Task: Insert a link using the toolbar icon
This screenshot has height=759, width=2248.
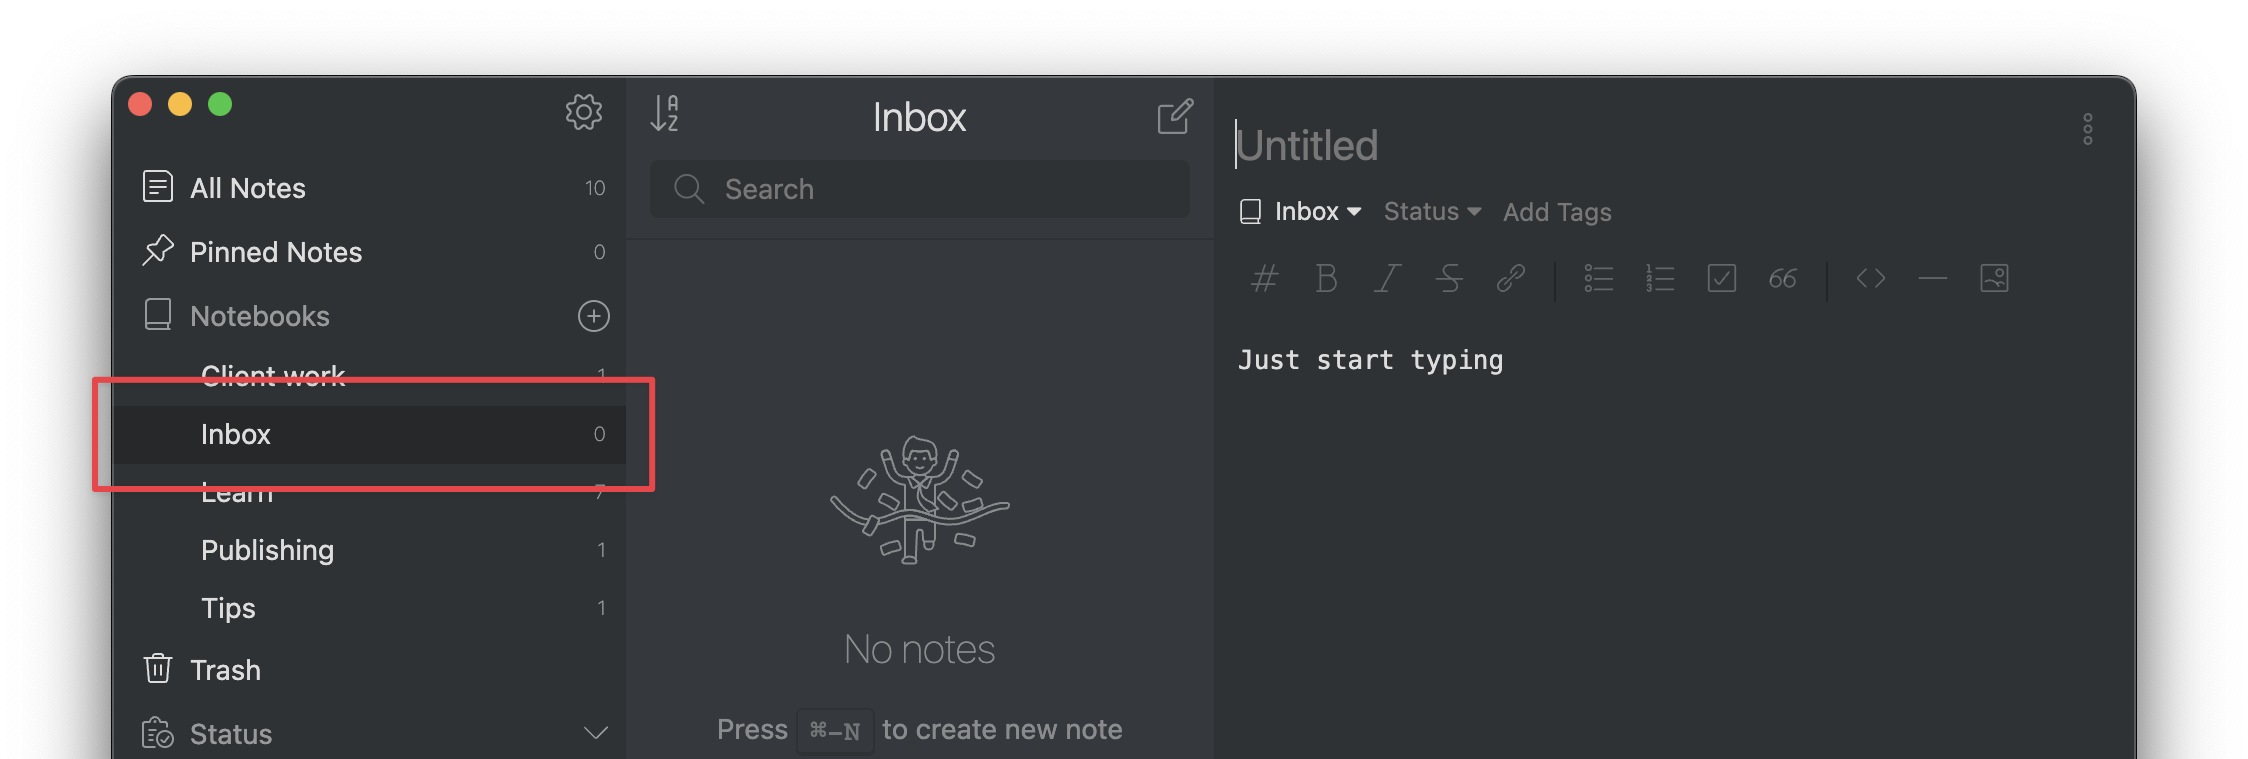Action: coord(1511,279)
